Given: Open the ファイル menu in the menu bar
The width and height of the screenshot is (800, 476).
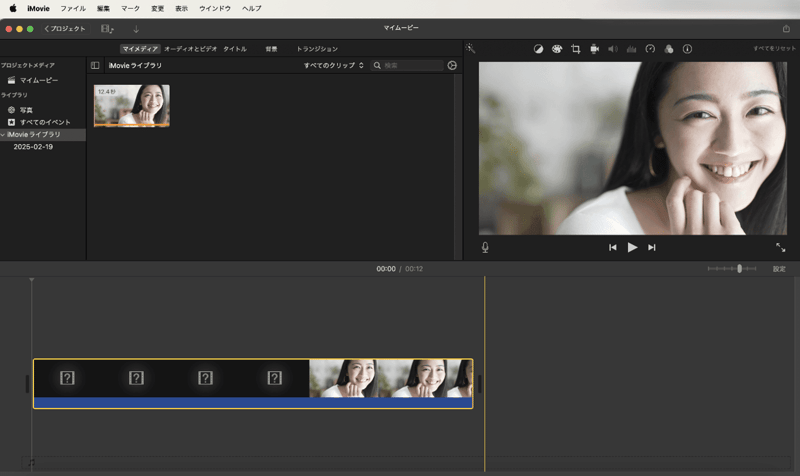Looking at the screenshot, I should (x=73, y=8).
